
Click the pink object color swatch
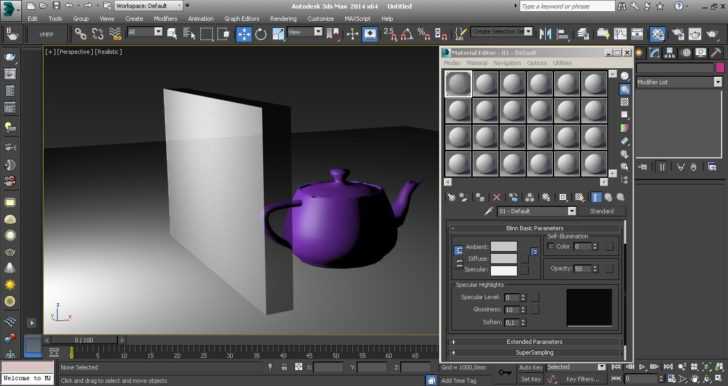tap(720, 68)
